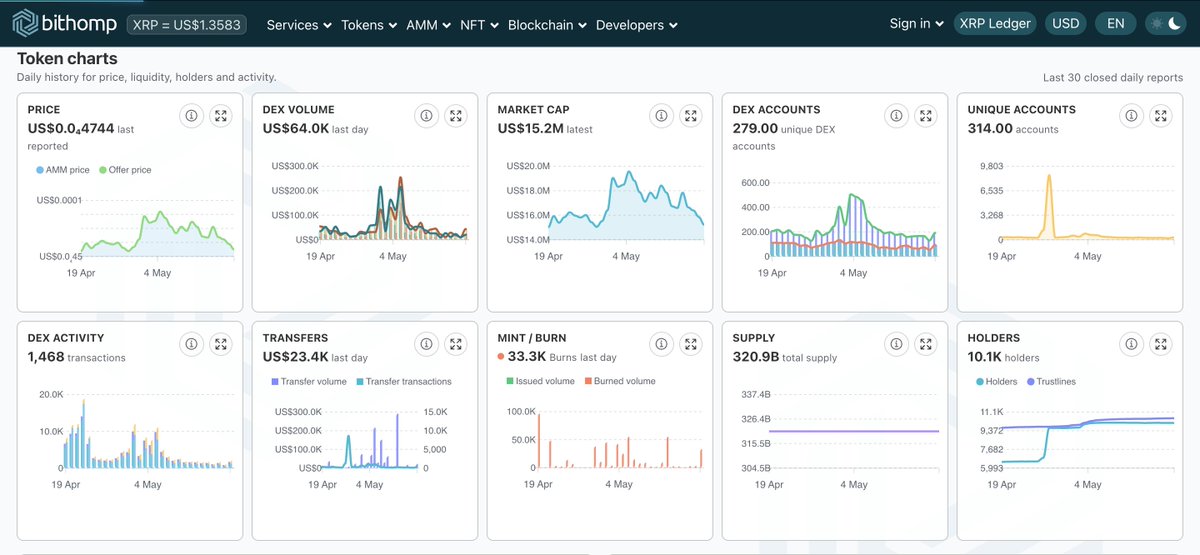The image size is (1200, 555).
Task: Maximize the MARKET CAP chart
Action: coord(691,116)
